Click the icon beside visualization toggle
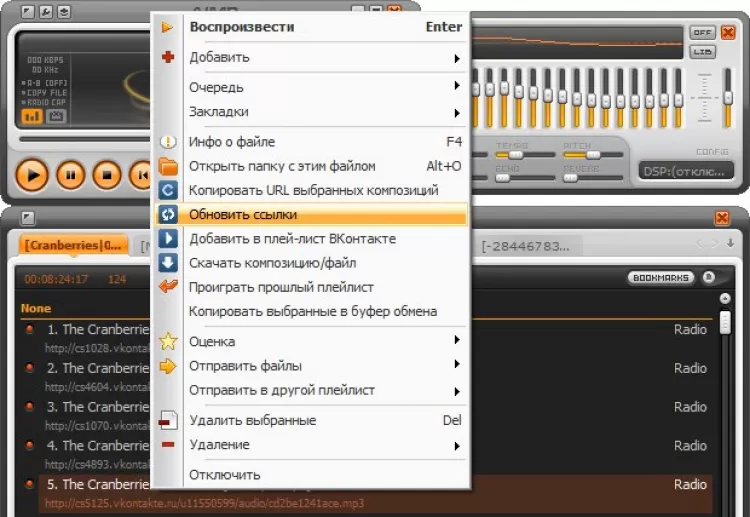 coord(56,116)
